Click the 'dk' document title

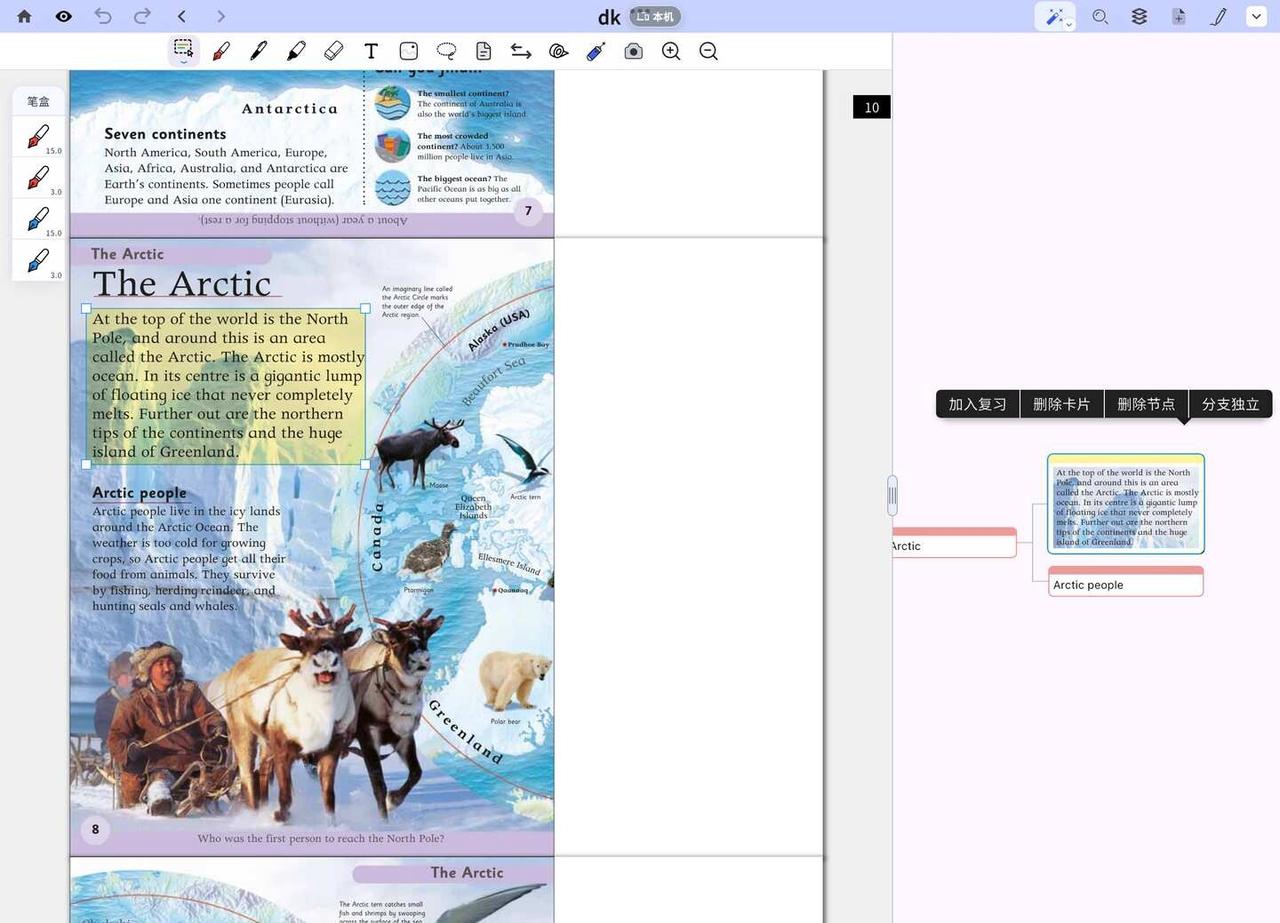(x=609, y=17)
